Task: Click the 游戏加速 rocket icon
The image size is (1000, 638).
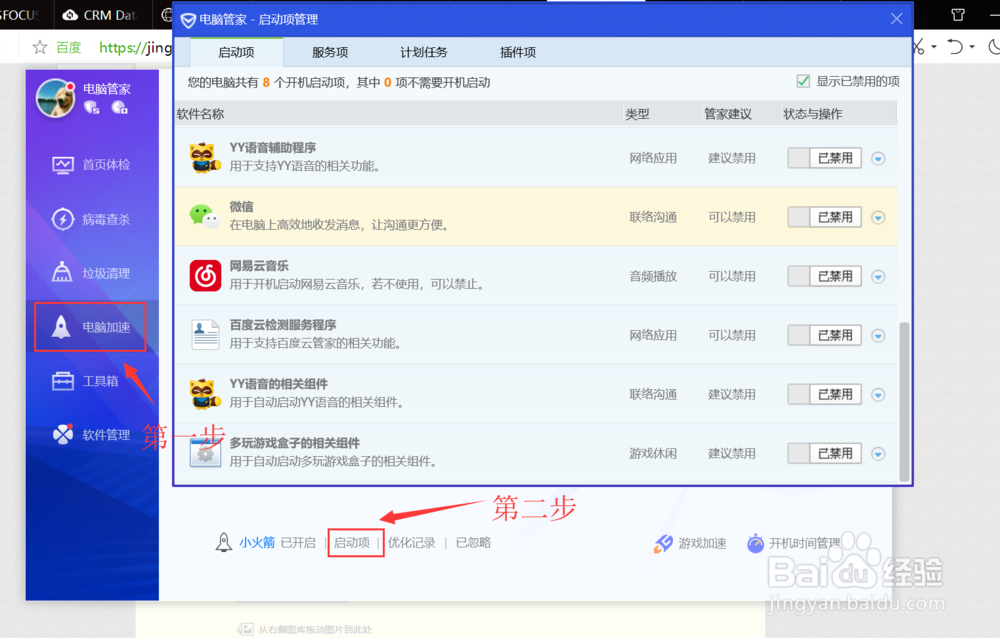Action: pyautogui.click(x=663, y=543)
